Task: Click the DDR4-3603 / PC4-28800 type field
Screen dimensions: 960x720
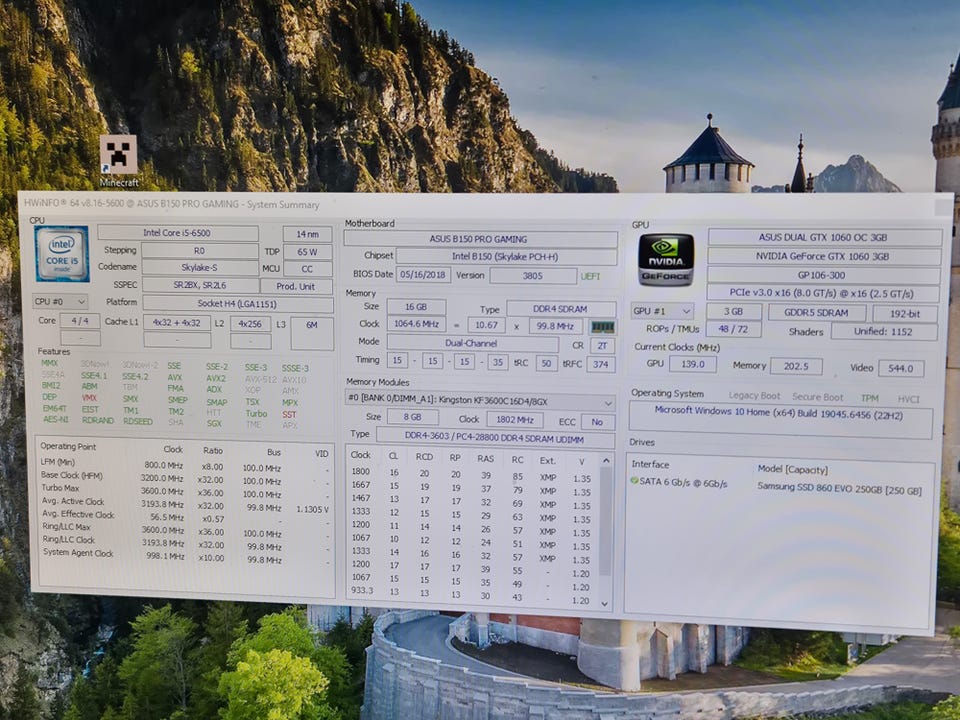Action: [x=495, y=438]
